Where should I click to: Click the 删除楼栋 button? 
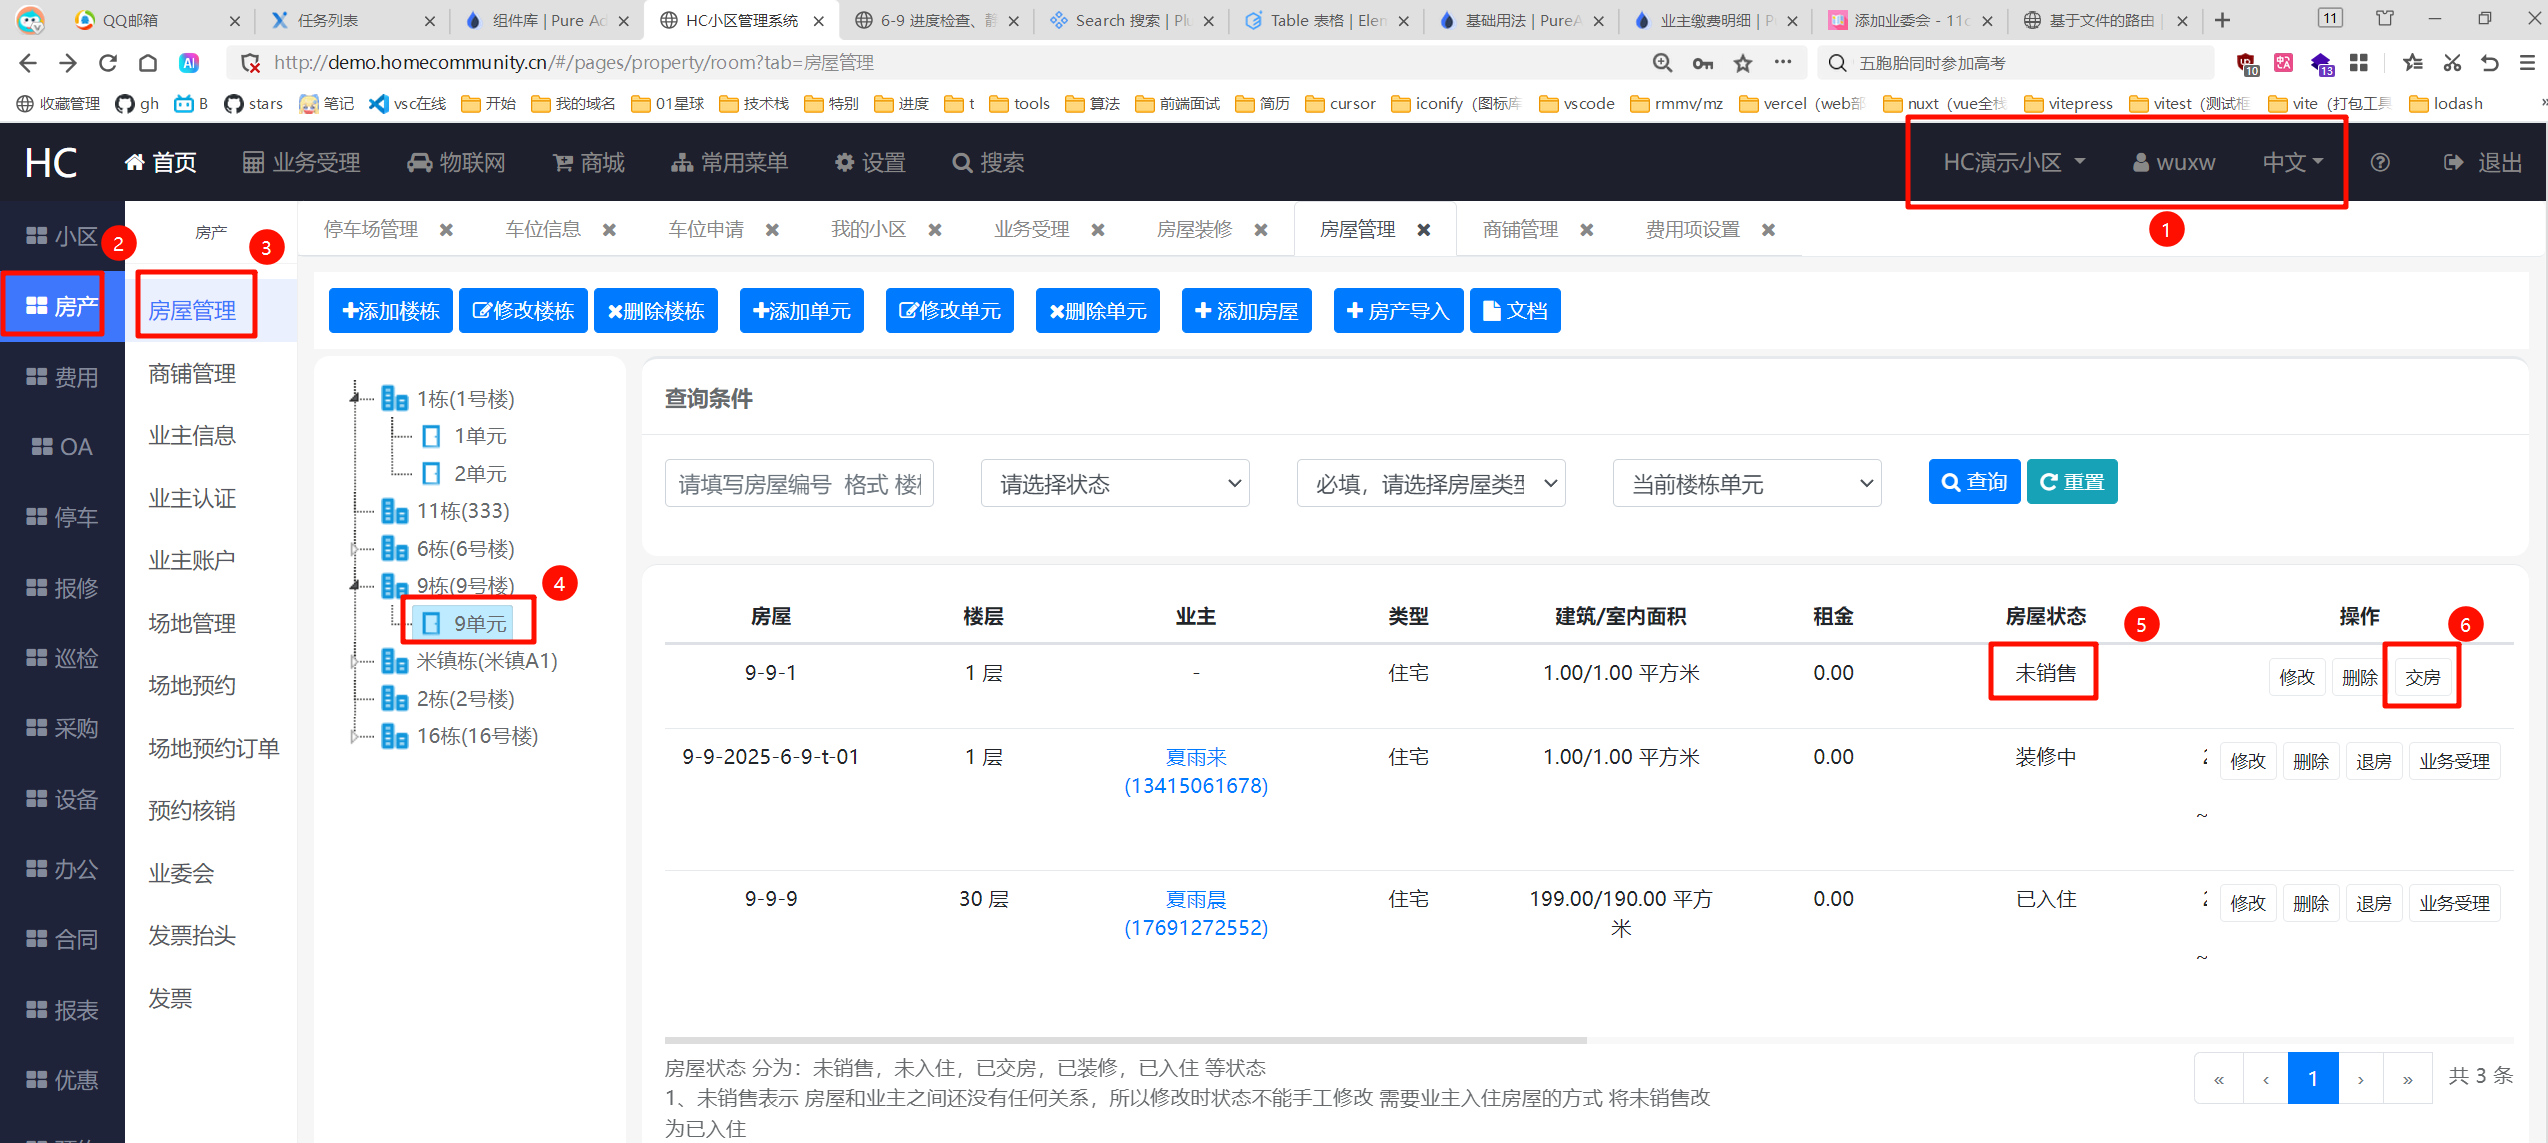(656, 311)
